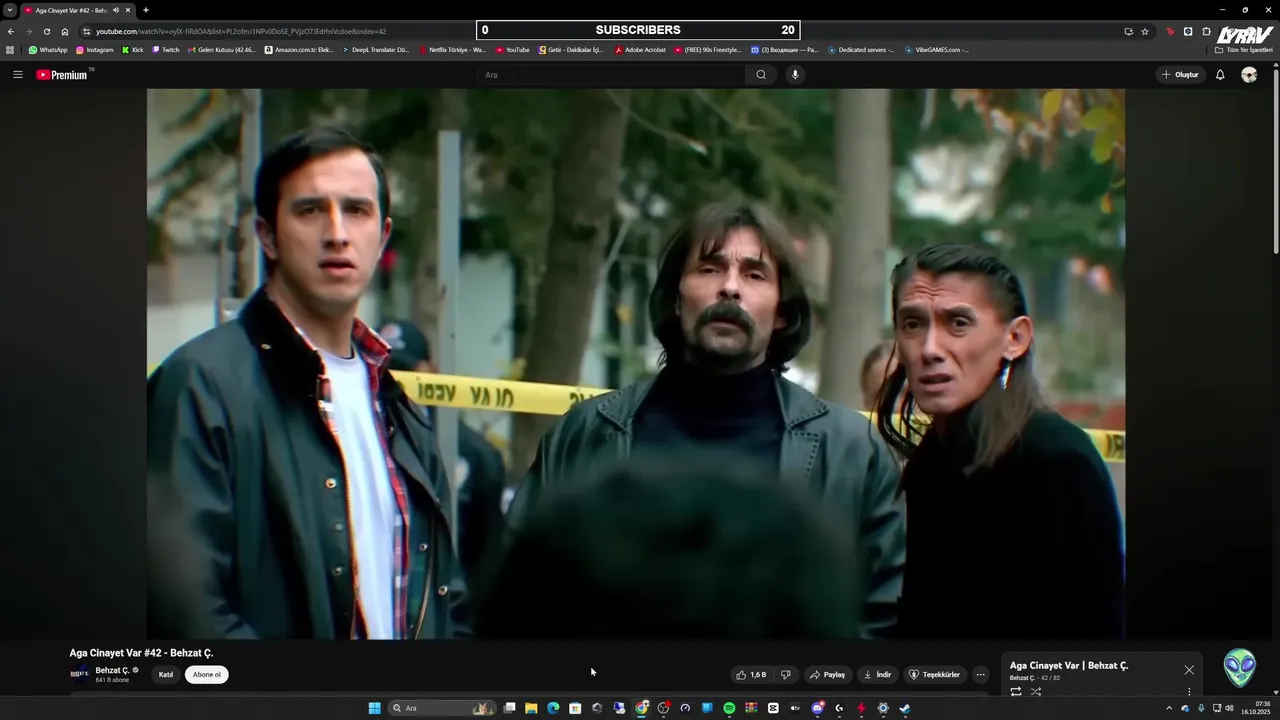Open Steam from the taskbar

pyautogui.click(x=905, y=708)
